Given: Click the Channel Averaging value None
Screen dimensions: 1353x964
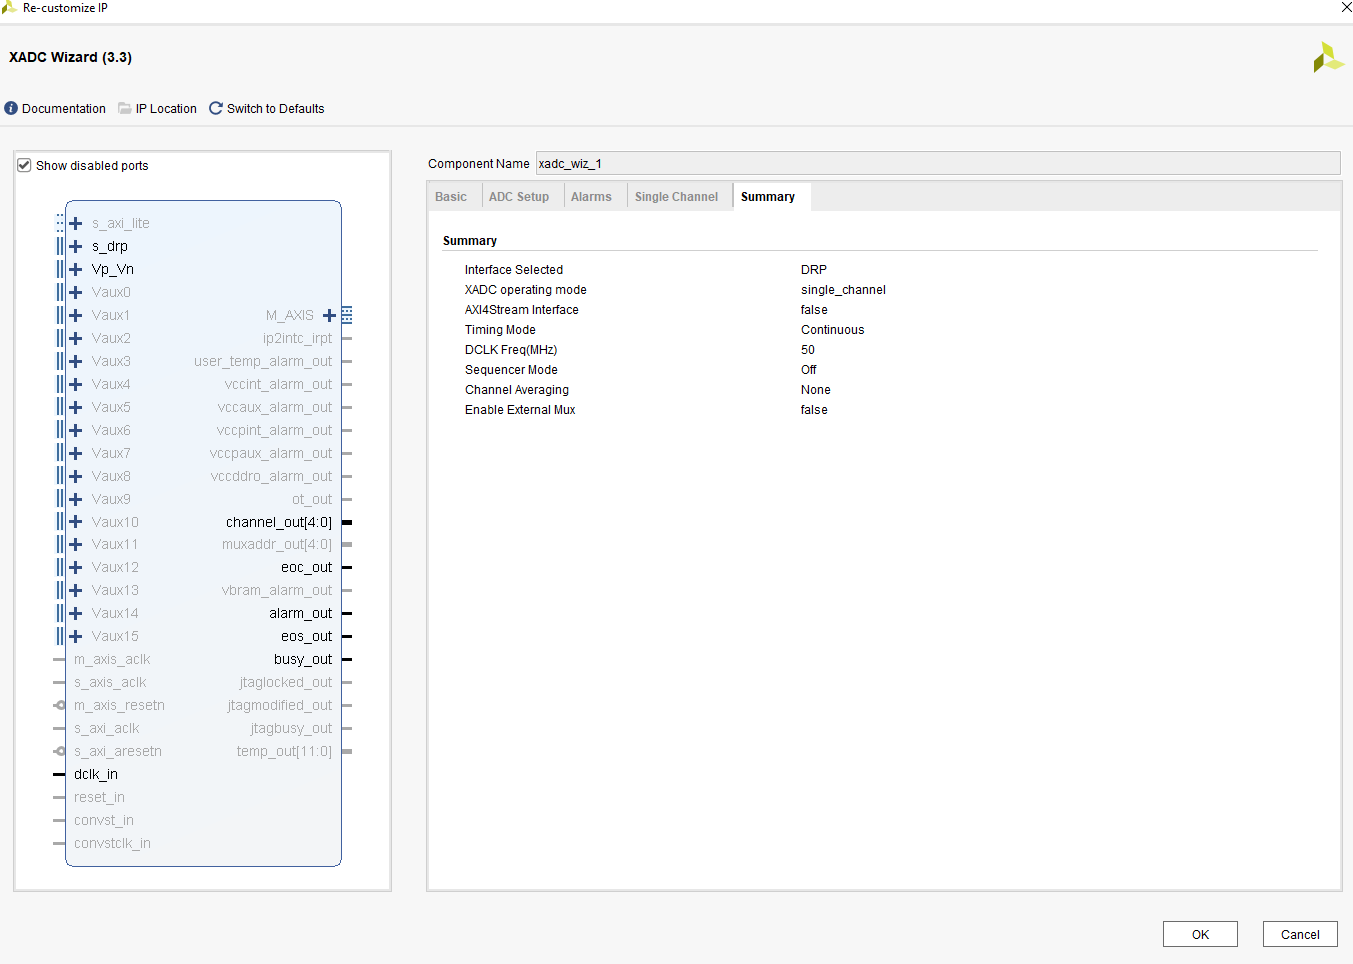Looking at the screenshot, I should [816, 390].
